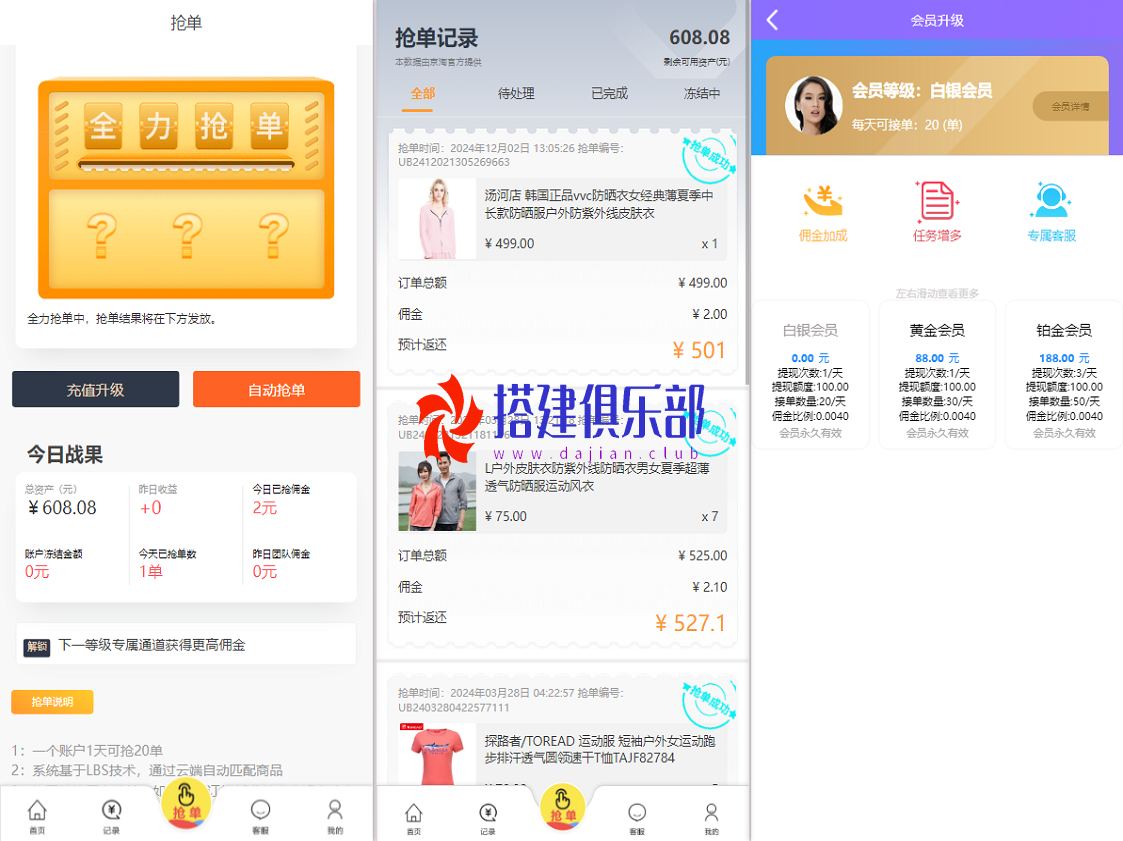
Task: Show the 冻结中 orders tab
Action: tap(702, 93)
